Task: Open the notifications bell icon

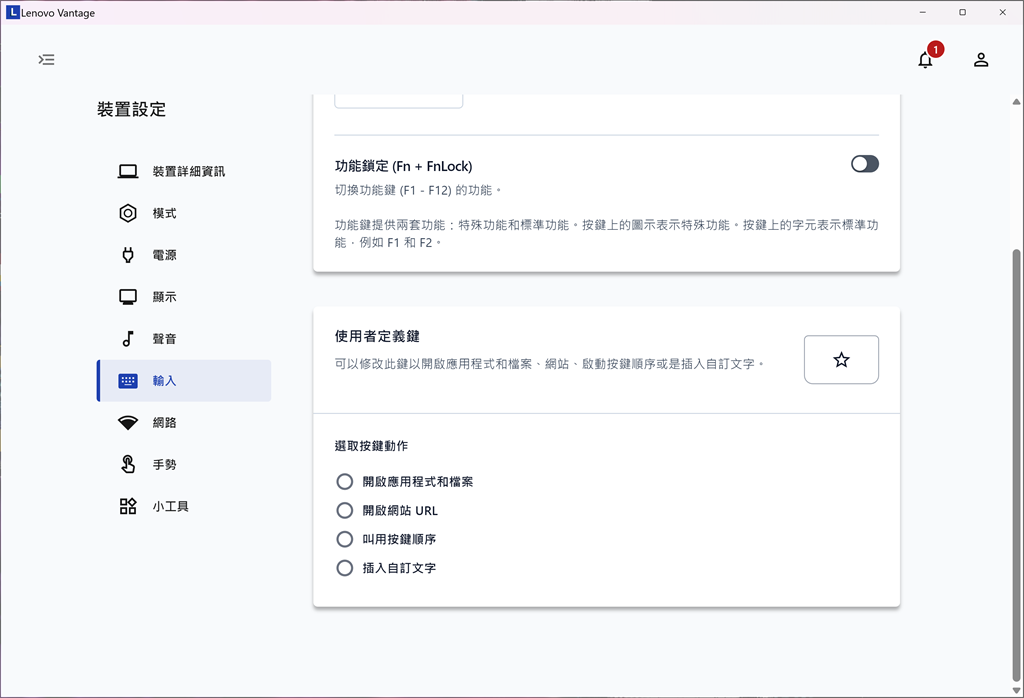Action: pos(925,60)
